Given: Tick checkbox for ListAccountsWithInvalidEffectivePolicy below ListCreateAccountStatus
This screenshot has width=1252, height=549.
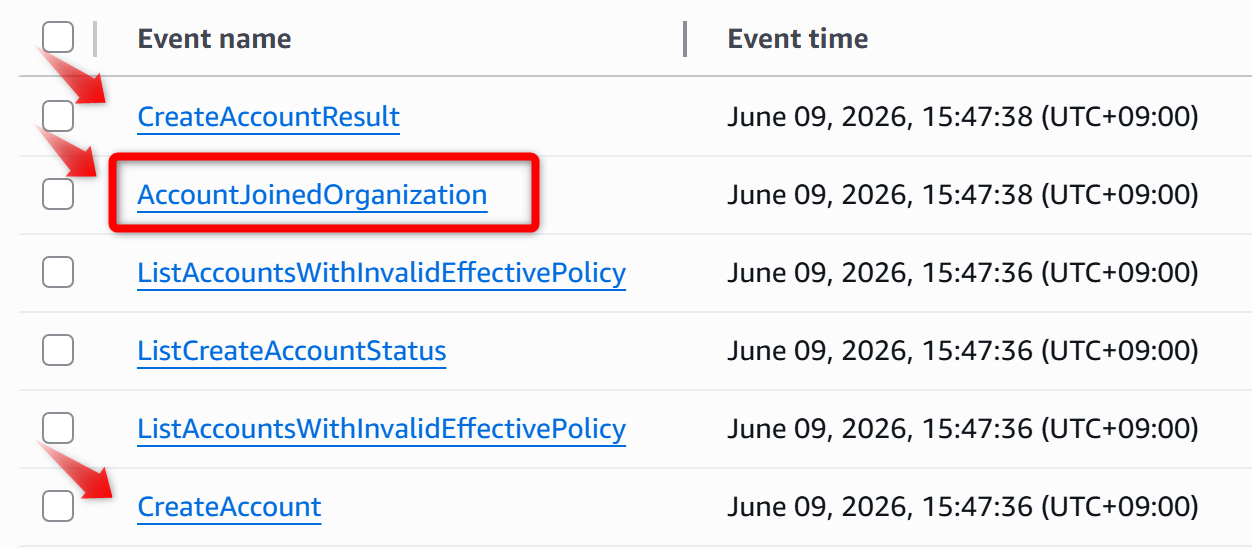Looking at the screenshot, I should (x=58, y=428).
